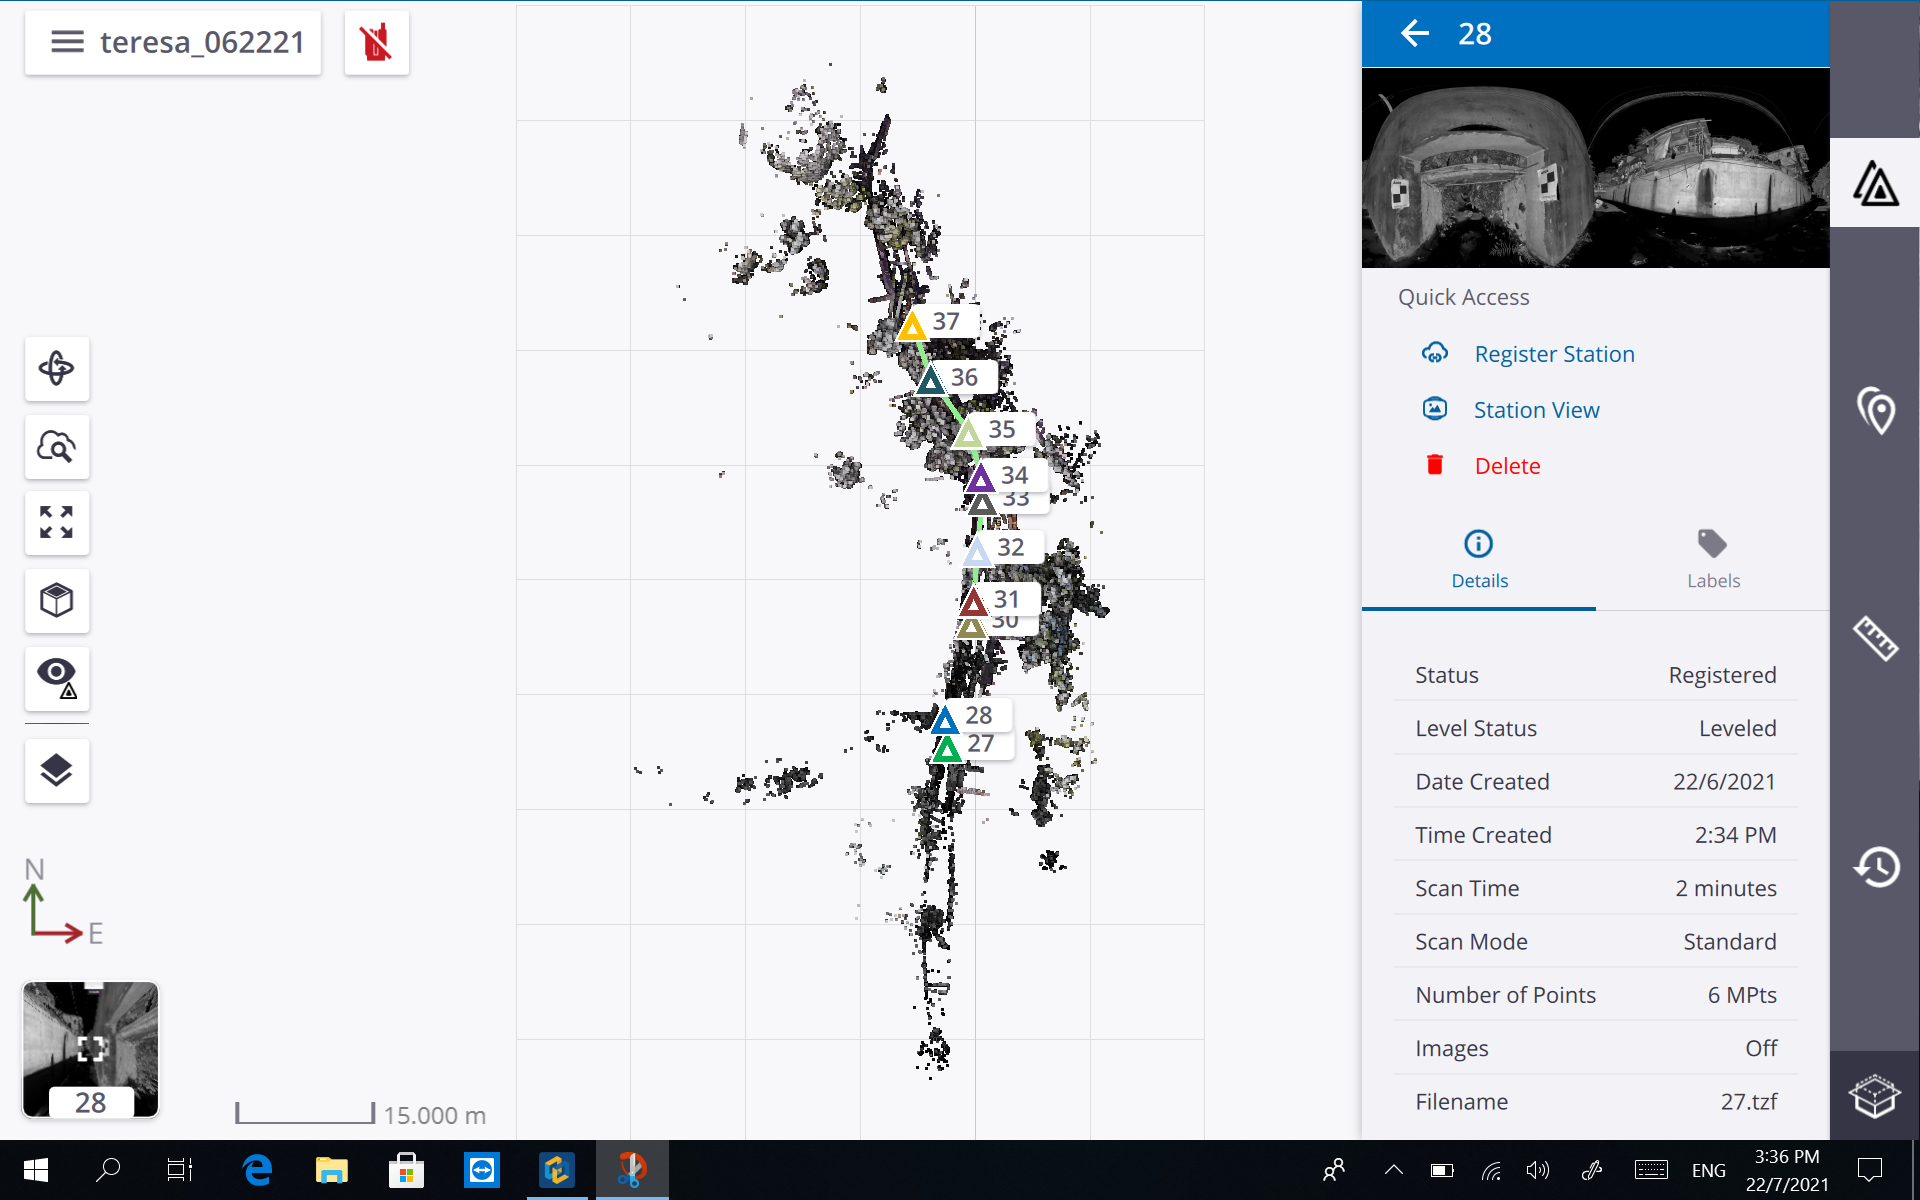Select the Details tab
Image resolution: width=1920 pixels, height=1200 pixels.
point(1478,560)
